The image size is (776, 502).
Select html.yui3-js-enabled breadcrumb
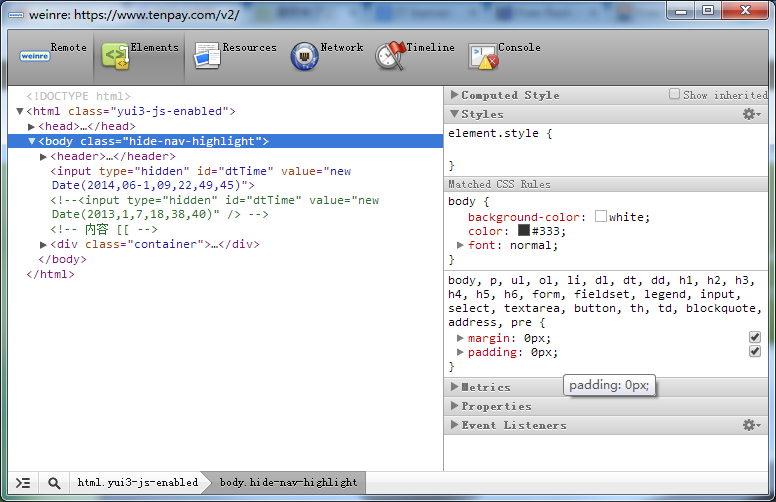point(137,483)
